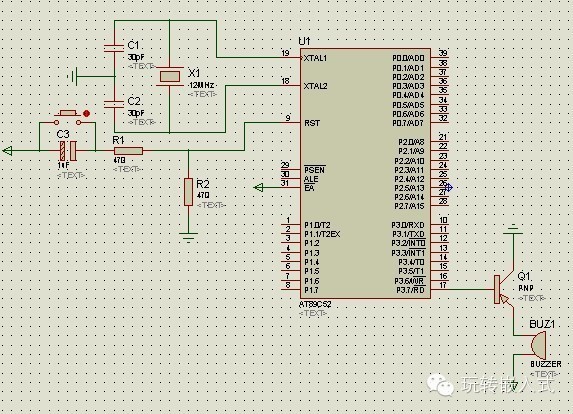Toggle the reset push button switch
Screen dimensions: 573x414
click(x=68, y=117)
